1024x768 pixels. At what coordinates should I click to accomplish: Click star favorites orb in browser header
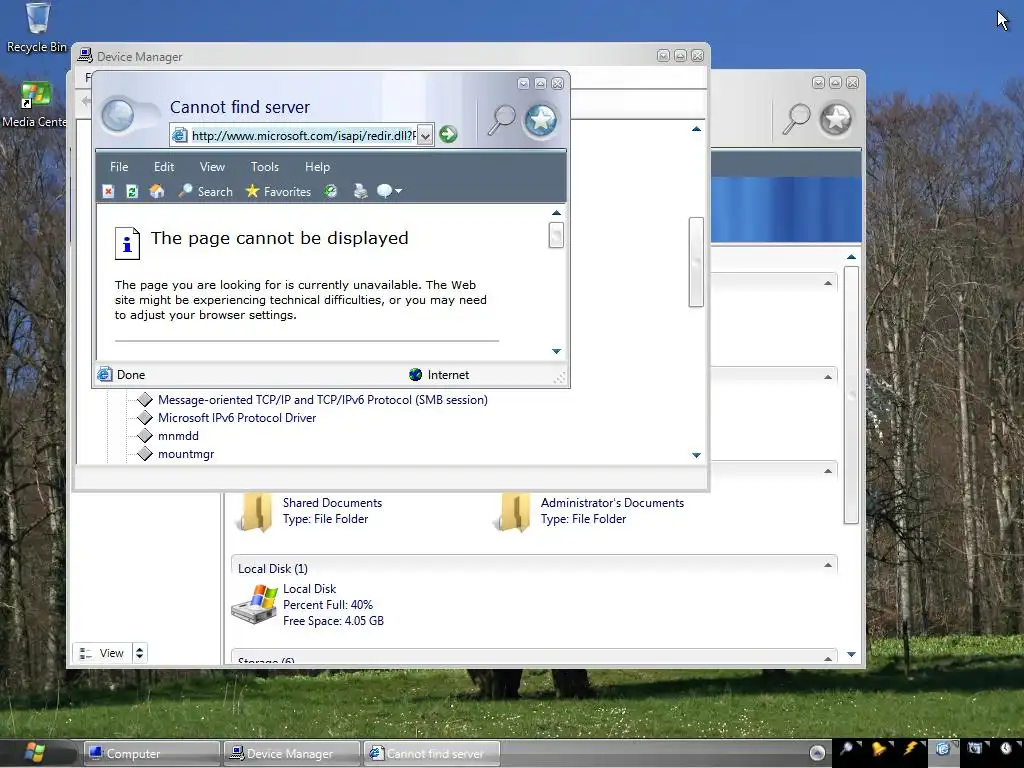(541, 120)
